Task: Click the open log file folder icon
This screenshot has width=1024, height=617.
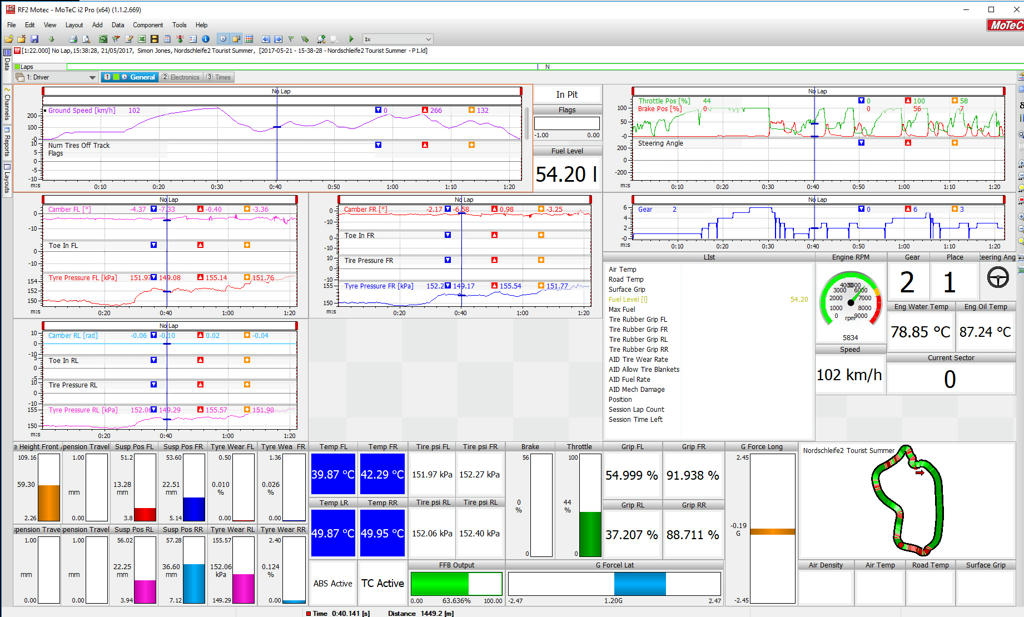Action: (x=8, y=39)
